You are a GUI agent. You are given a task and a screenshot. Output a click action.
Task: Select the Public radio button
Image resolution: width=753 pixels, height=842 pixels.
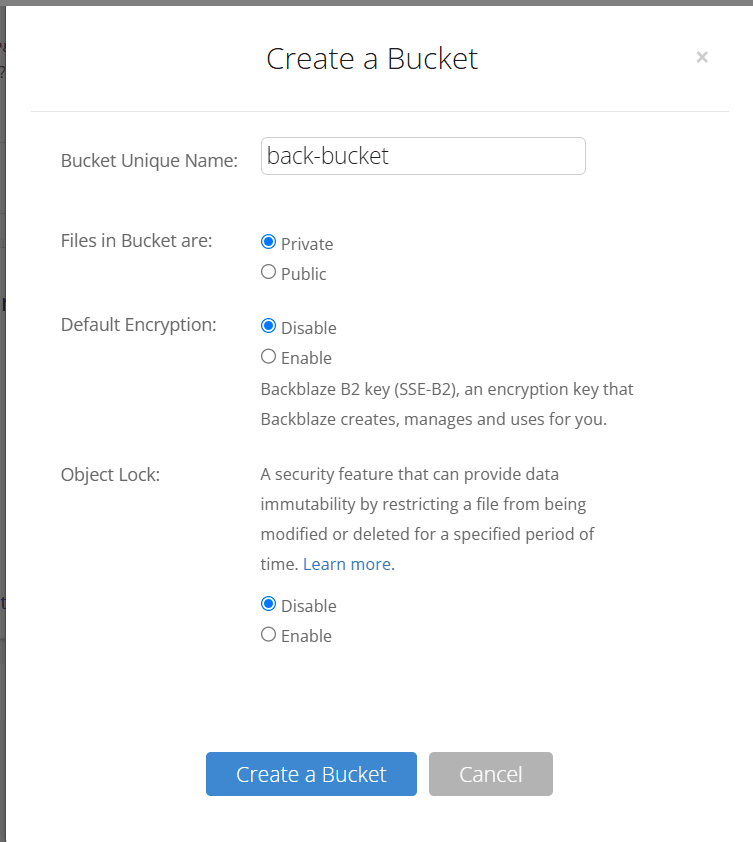pos(268,271)
